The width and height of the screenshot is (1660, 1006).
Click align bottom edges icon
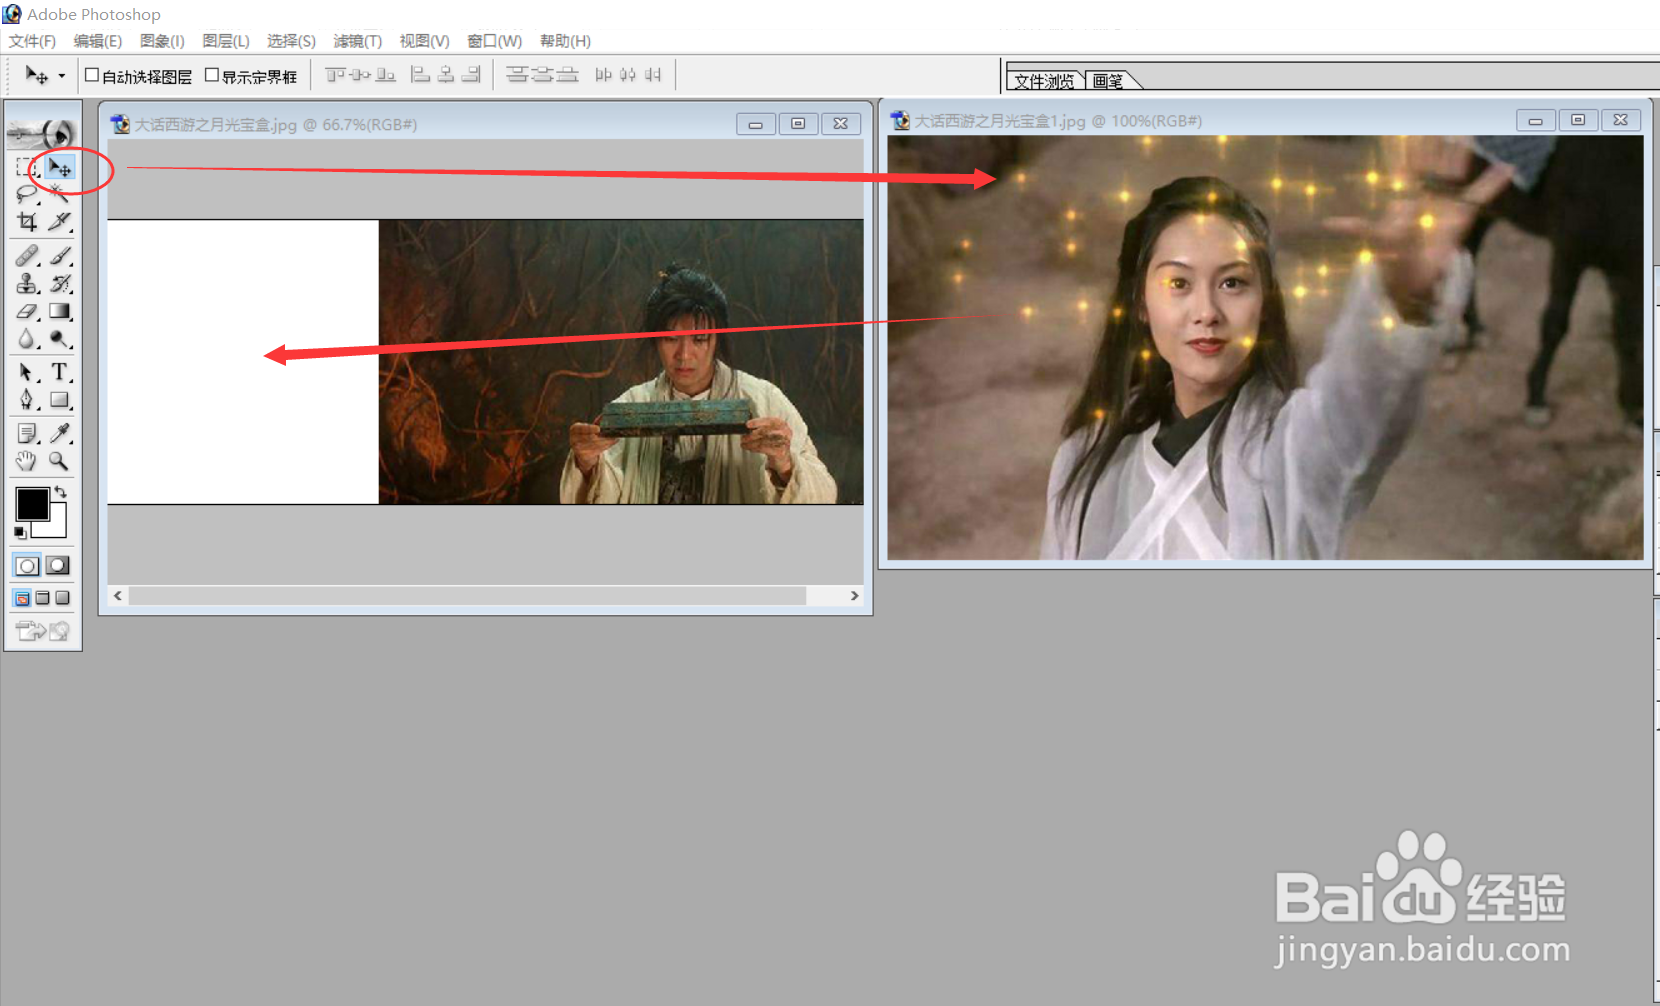(385, 75)
